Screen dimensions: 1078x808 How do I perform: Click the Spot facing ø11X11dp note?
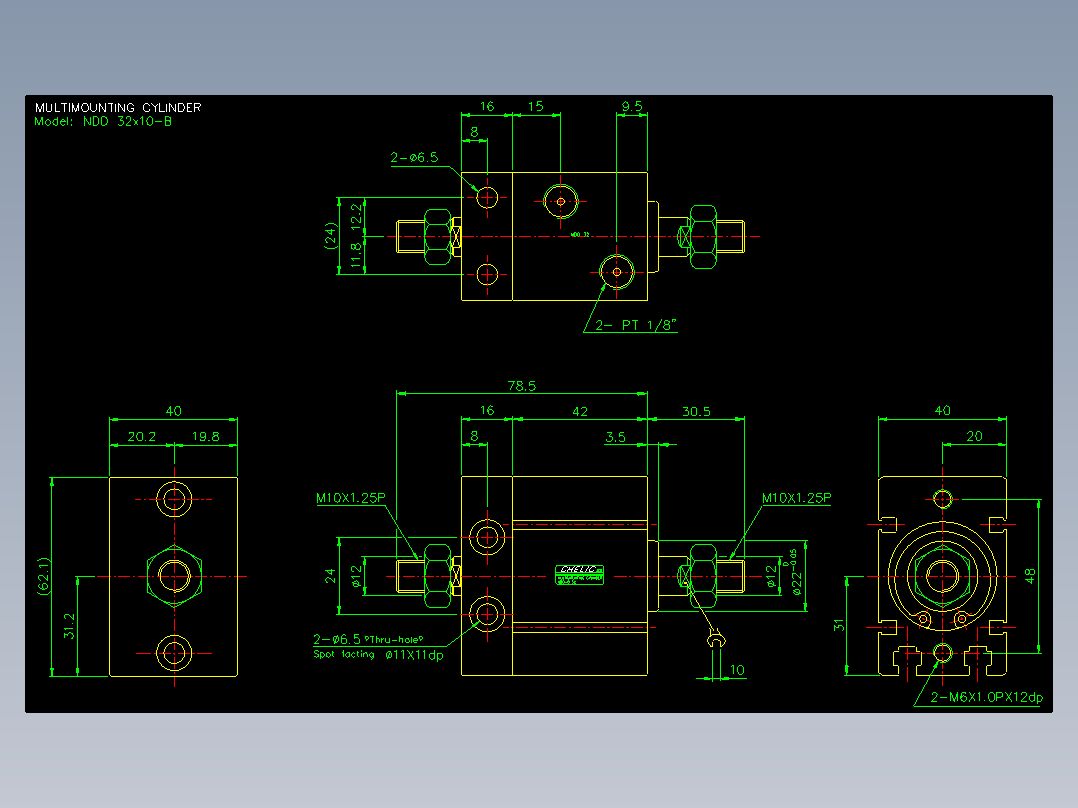pyautogui.click(x=378, y=655)
